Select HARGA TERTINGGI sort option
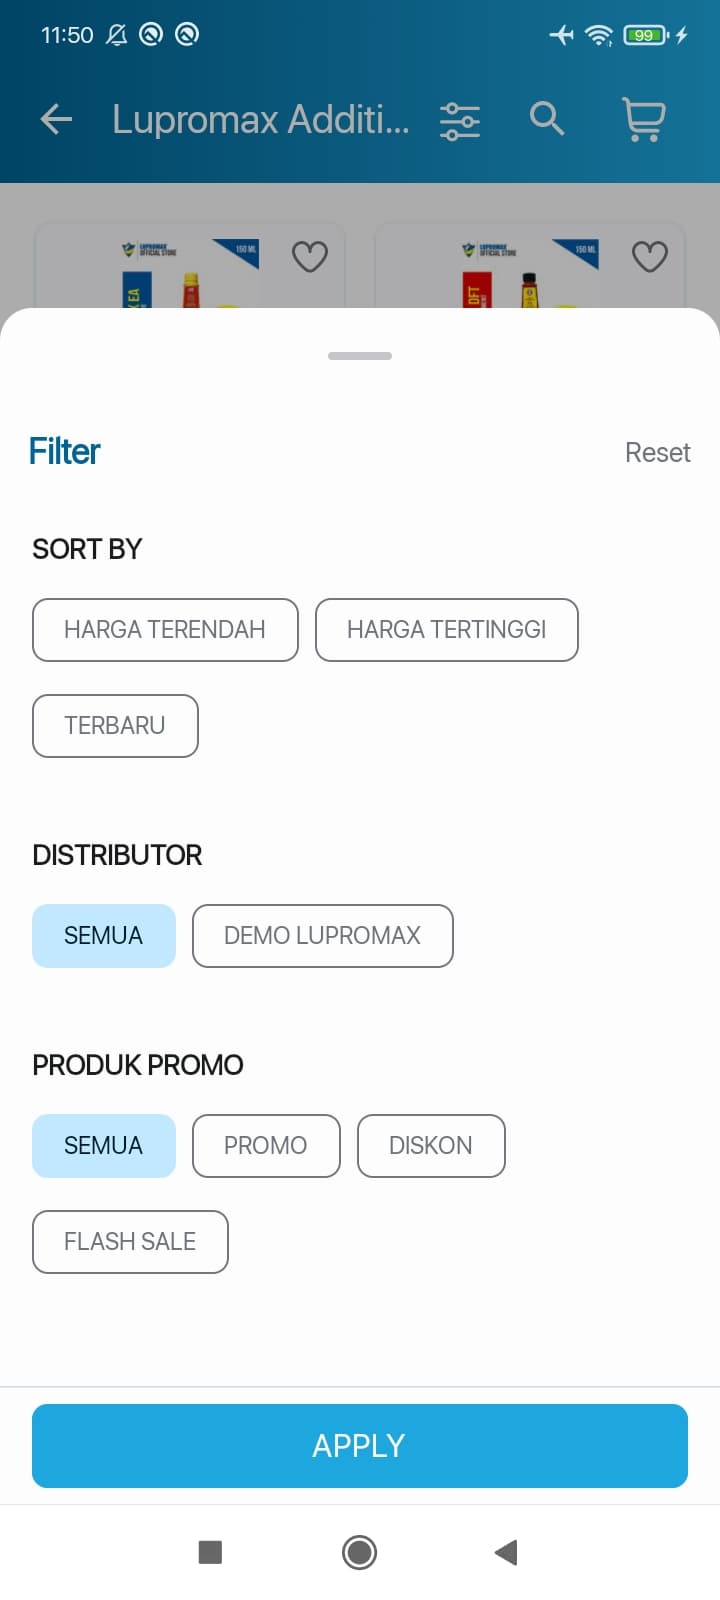 coord(447,630)
